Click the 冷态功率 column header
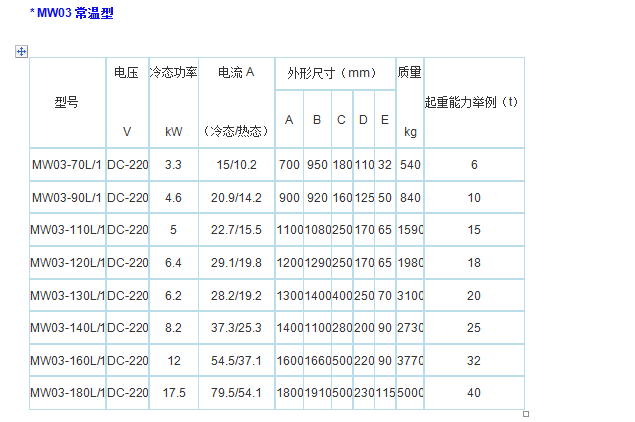Screen dimensions: 635x422 pyautogui.click(x=173, y=73)
